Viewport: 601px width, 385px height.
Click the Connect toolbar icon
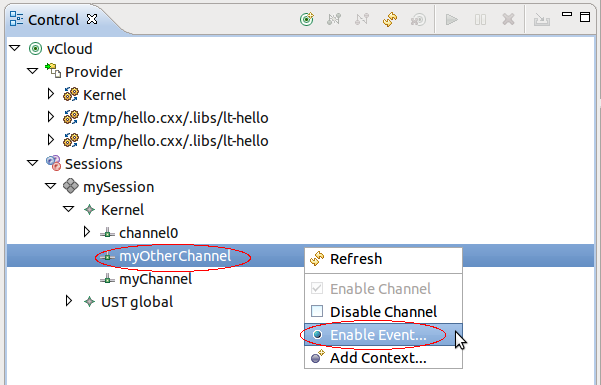click(334, 19)
